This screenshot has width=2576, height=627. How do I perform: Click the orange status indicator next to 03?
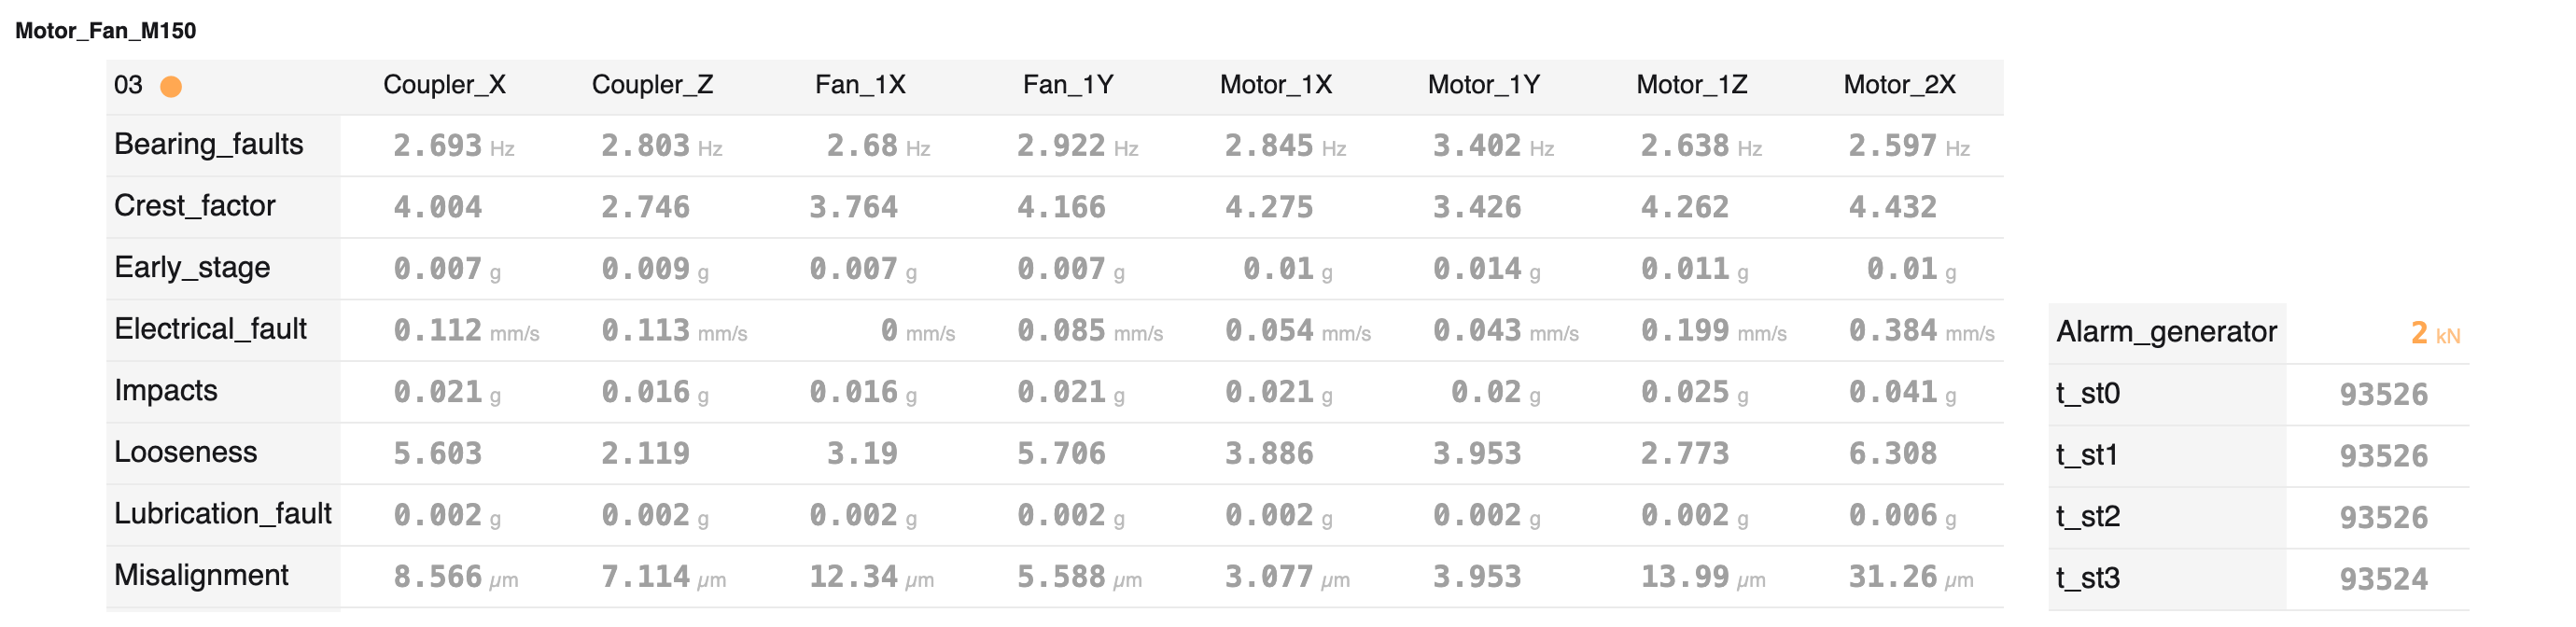[x=171, y=87]
